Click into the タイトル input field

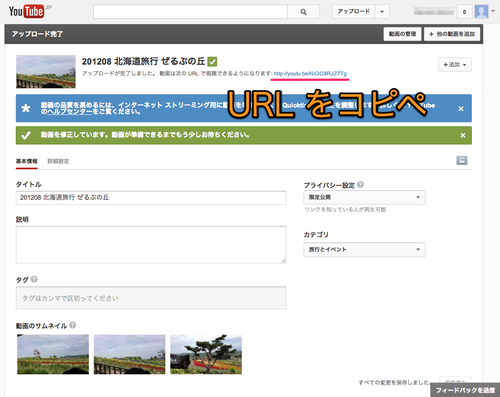click(x=151, y=198)
